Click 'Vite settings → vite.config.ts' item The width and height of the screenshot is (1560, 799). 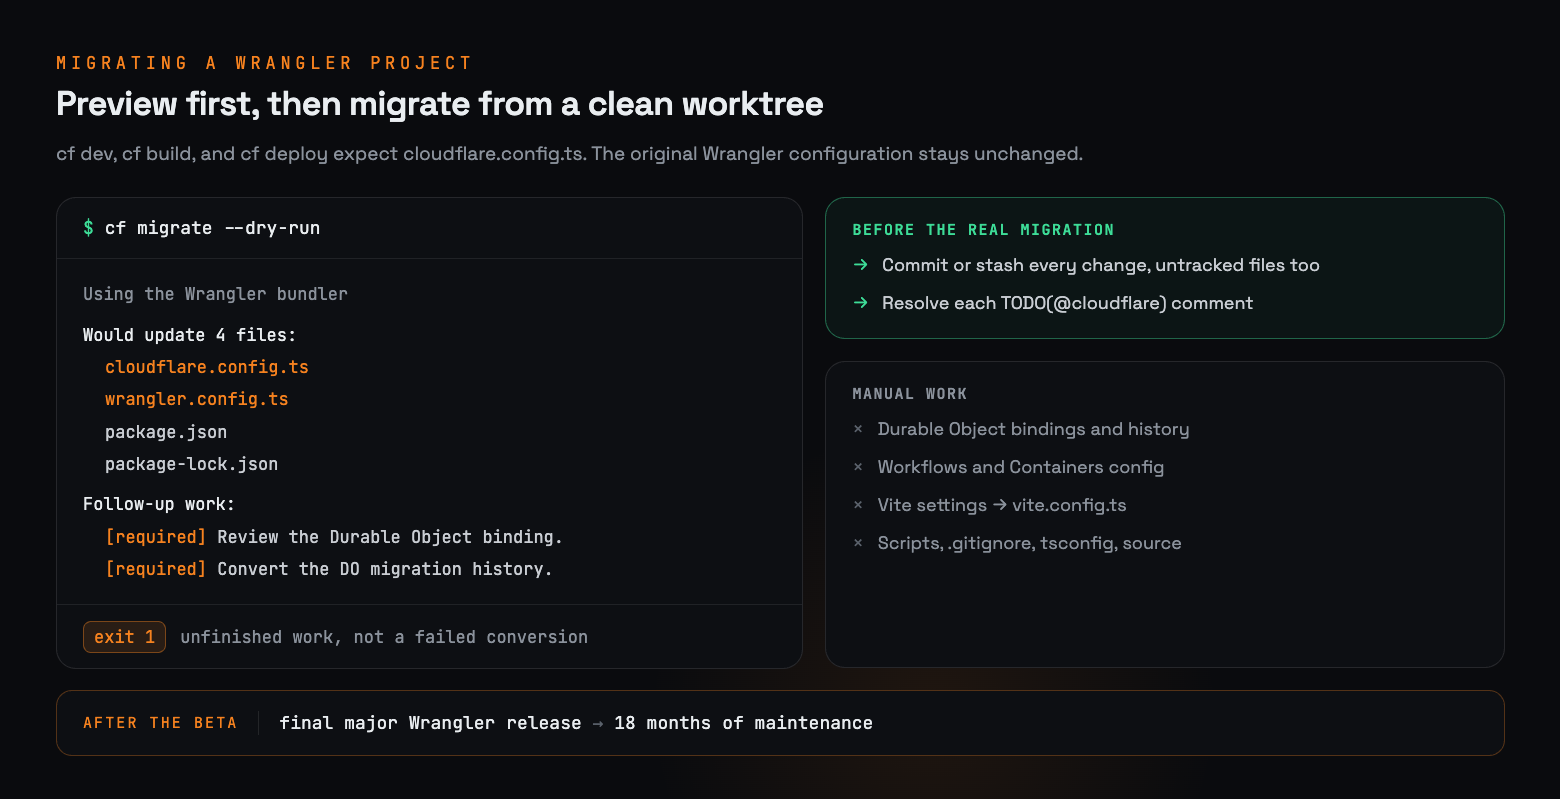[1002, 505]
